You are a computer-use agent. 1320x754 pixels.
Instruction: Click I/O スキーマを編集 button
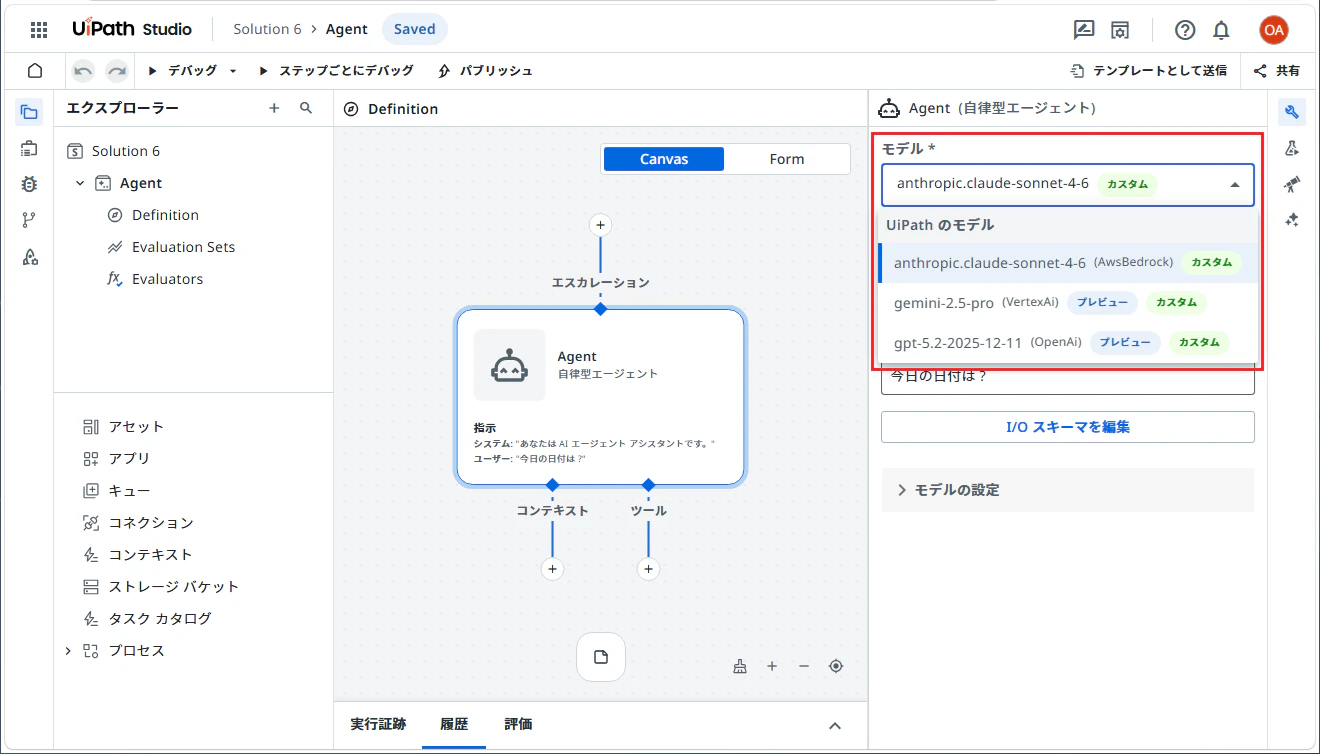point(1068,427)
